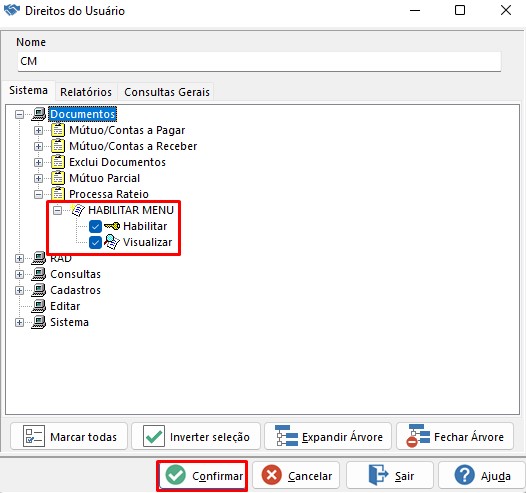Select the Mútuo/Contas a Receber label
Screen dimensions: 526x493
[x=133, y=146]
